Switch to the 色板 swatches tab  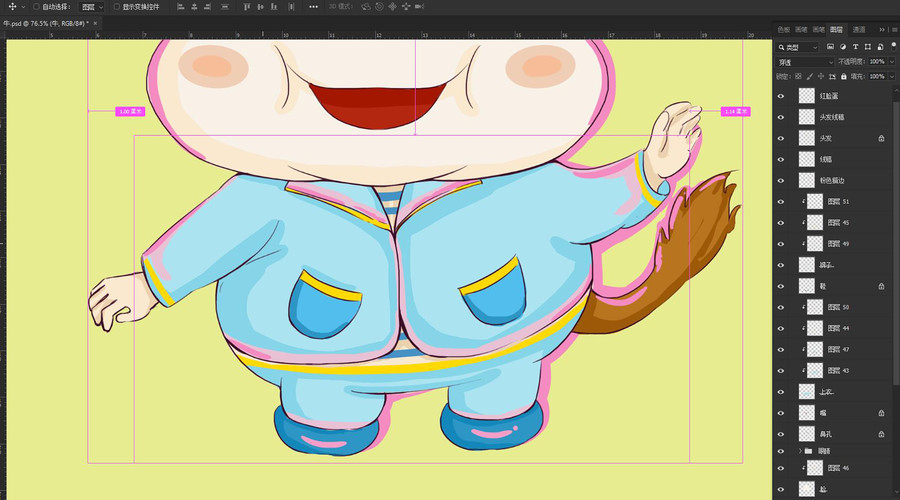click(x=783, y=29)
